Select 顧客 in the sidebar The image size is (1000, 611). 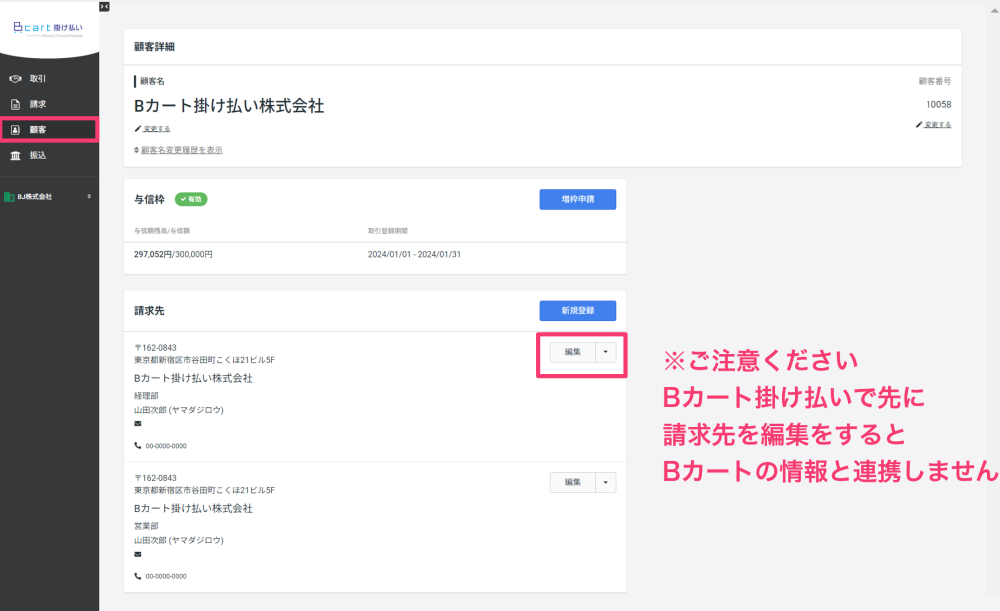(x=49, y=129)
